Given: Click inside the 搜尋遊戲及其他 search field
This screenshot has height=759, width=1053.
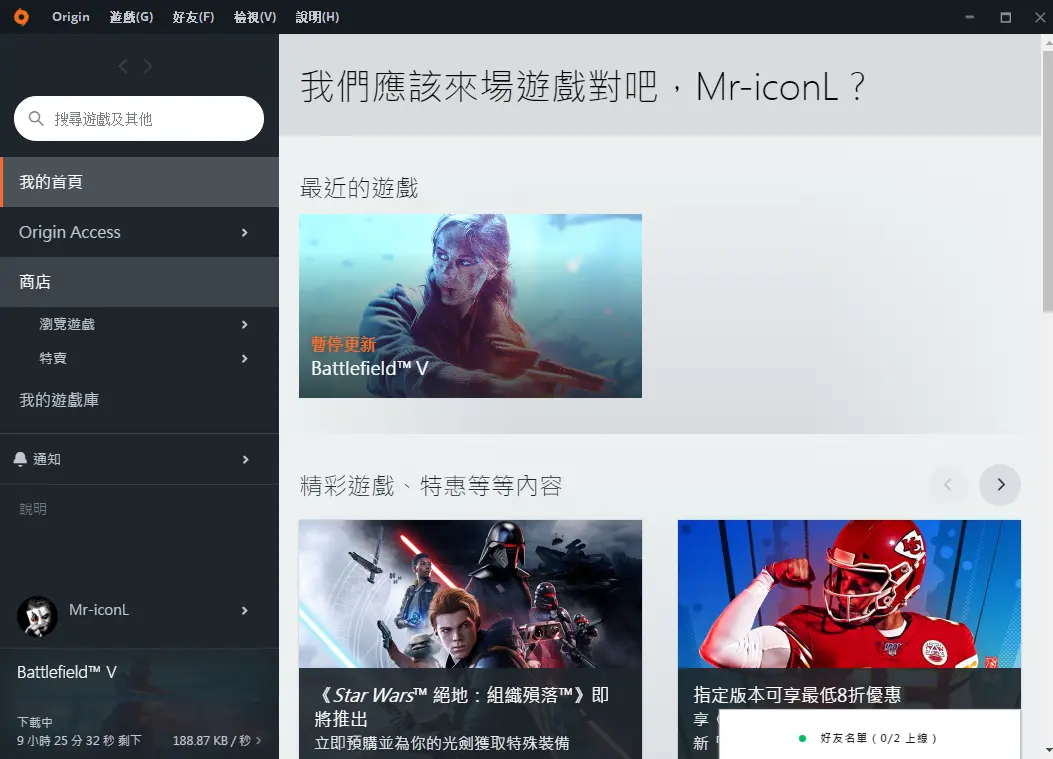Looking at the screenshot, I should (x=139, y=119).
